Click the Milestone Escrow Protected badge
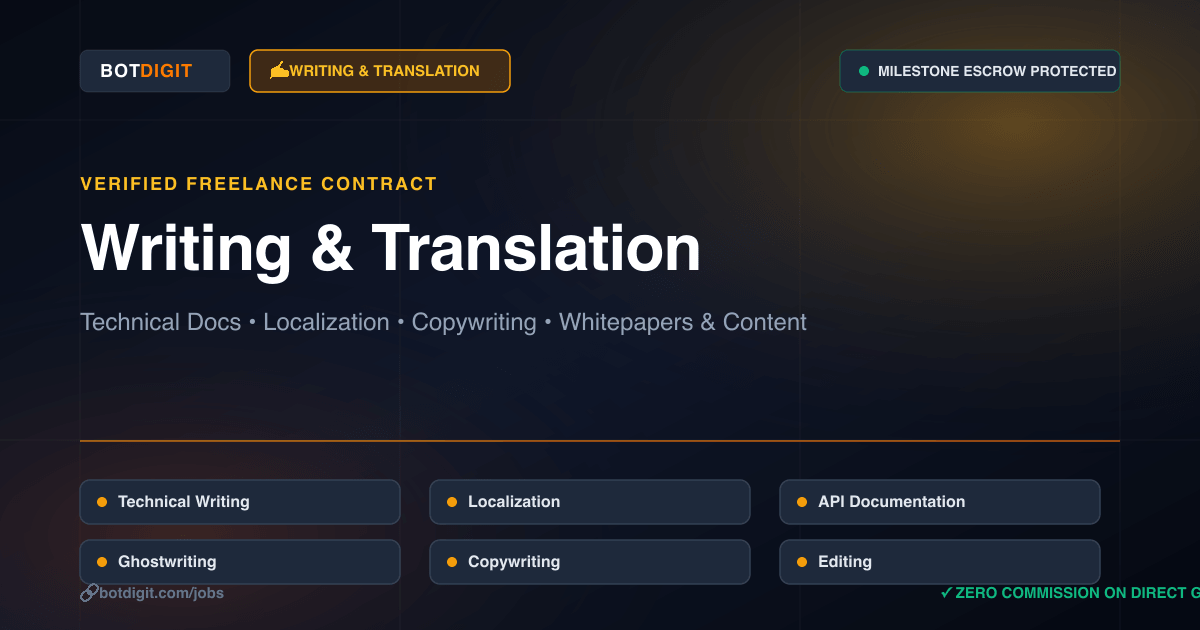 (x=980, y=71)
